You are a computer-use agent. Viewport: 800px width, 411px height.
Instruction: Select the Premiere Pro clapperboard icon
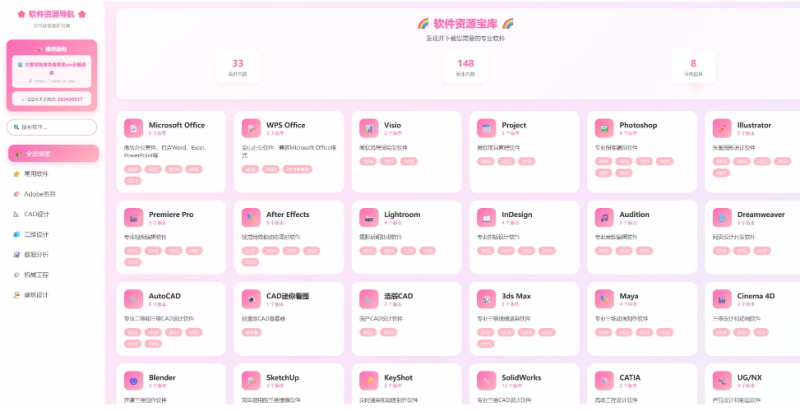pos(133,218)
